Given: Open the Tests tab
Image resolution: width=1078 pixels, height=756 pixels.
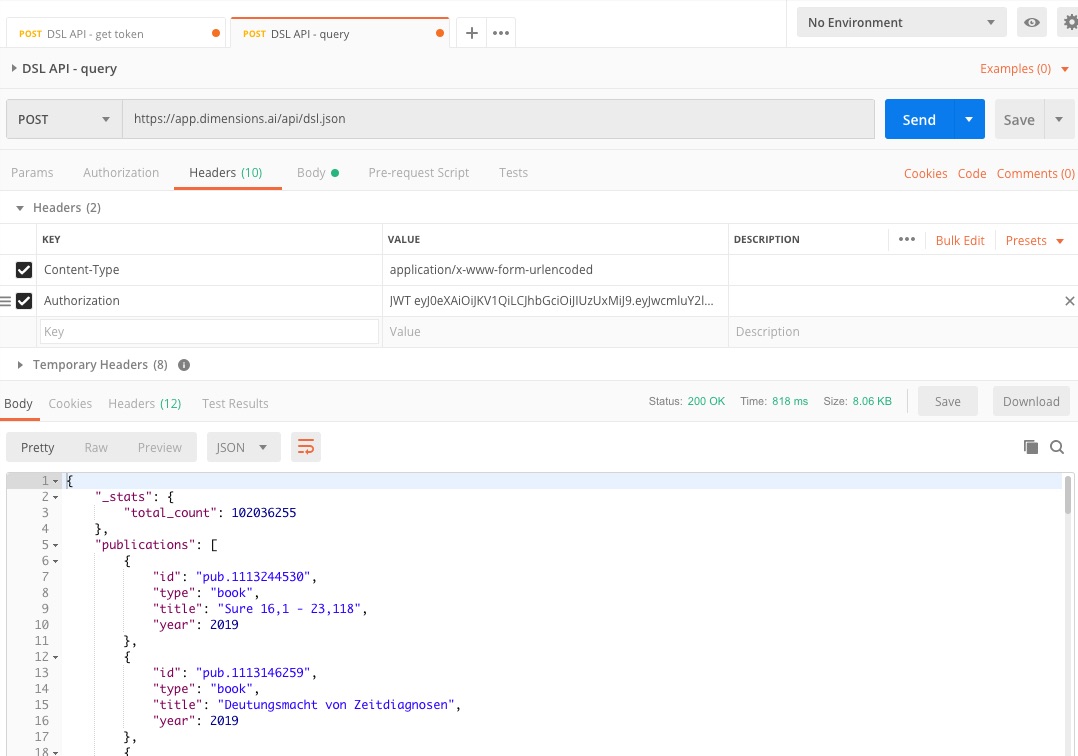Looking at the screenshot, I should (514, 173).
